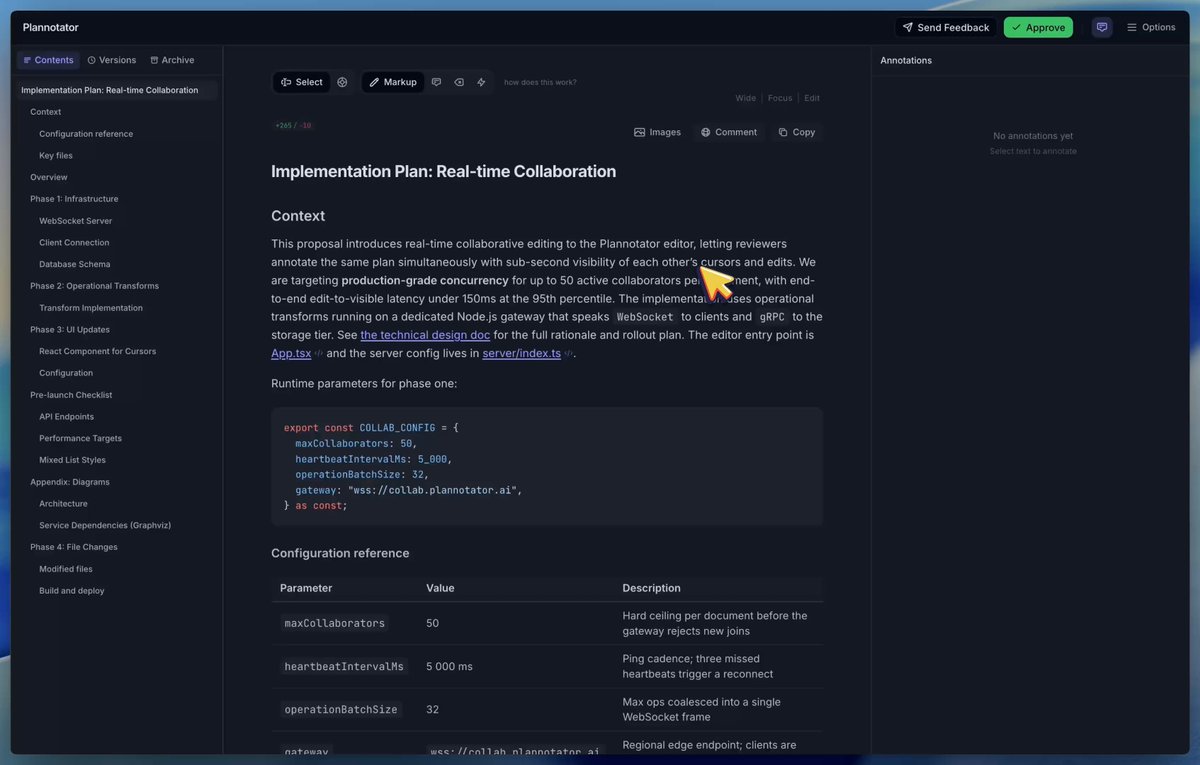1200x765 pixels.
Task: Open the Options menu
Action: [1151, 27]
